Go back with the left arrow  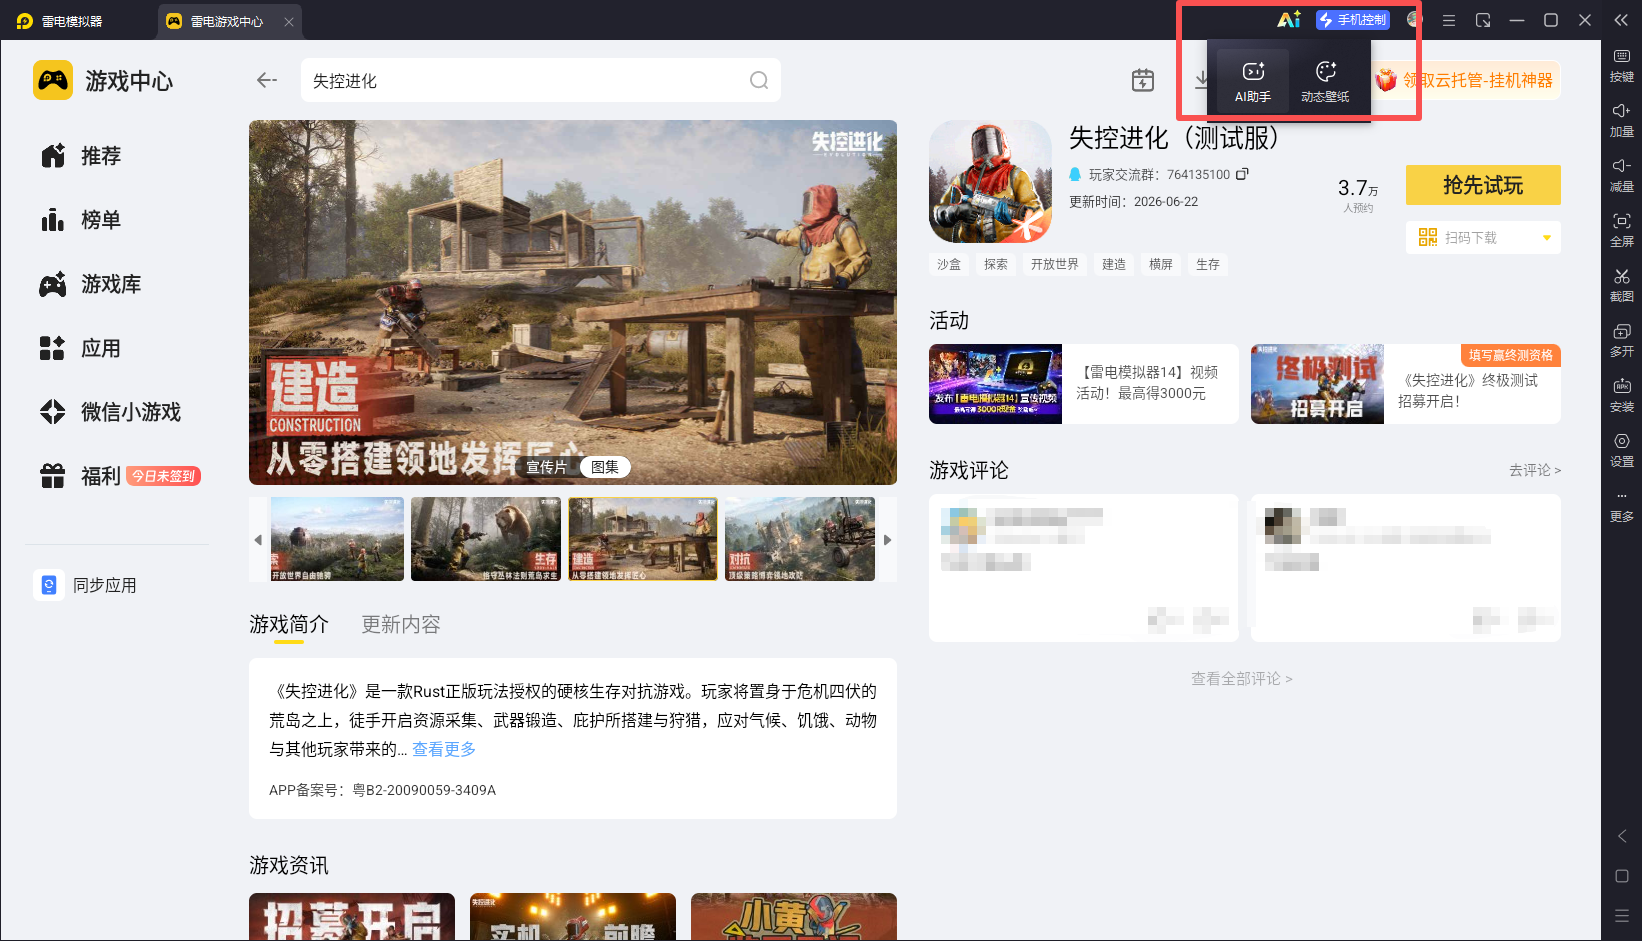point(266,80)
